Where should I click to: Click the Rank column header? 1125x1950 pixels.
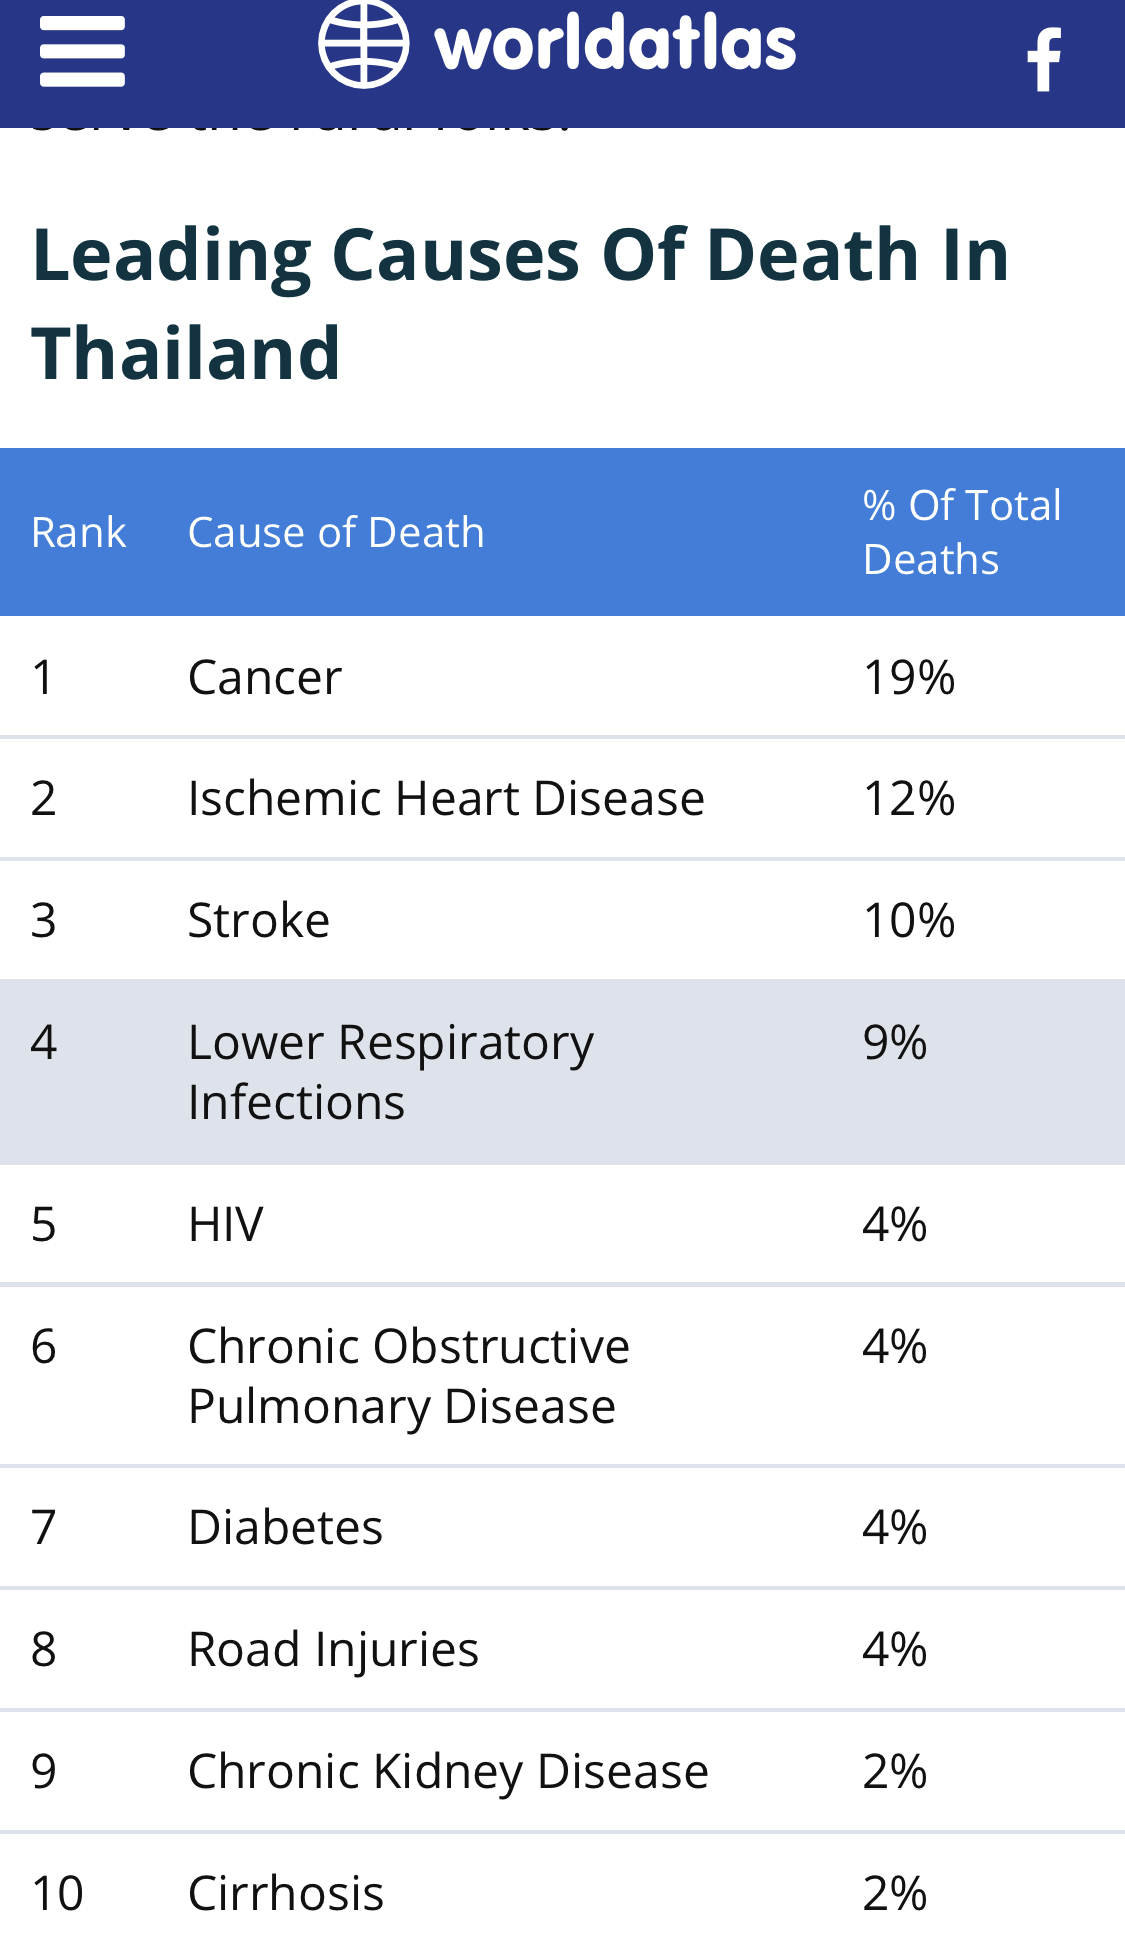[79, 533]
